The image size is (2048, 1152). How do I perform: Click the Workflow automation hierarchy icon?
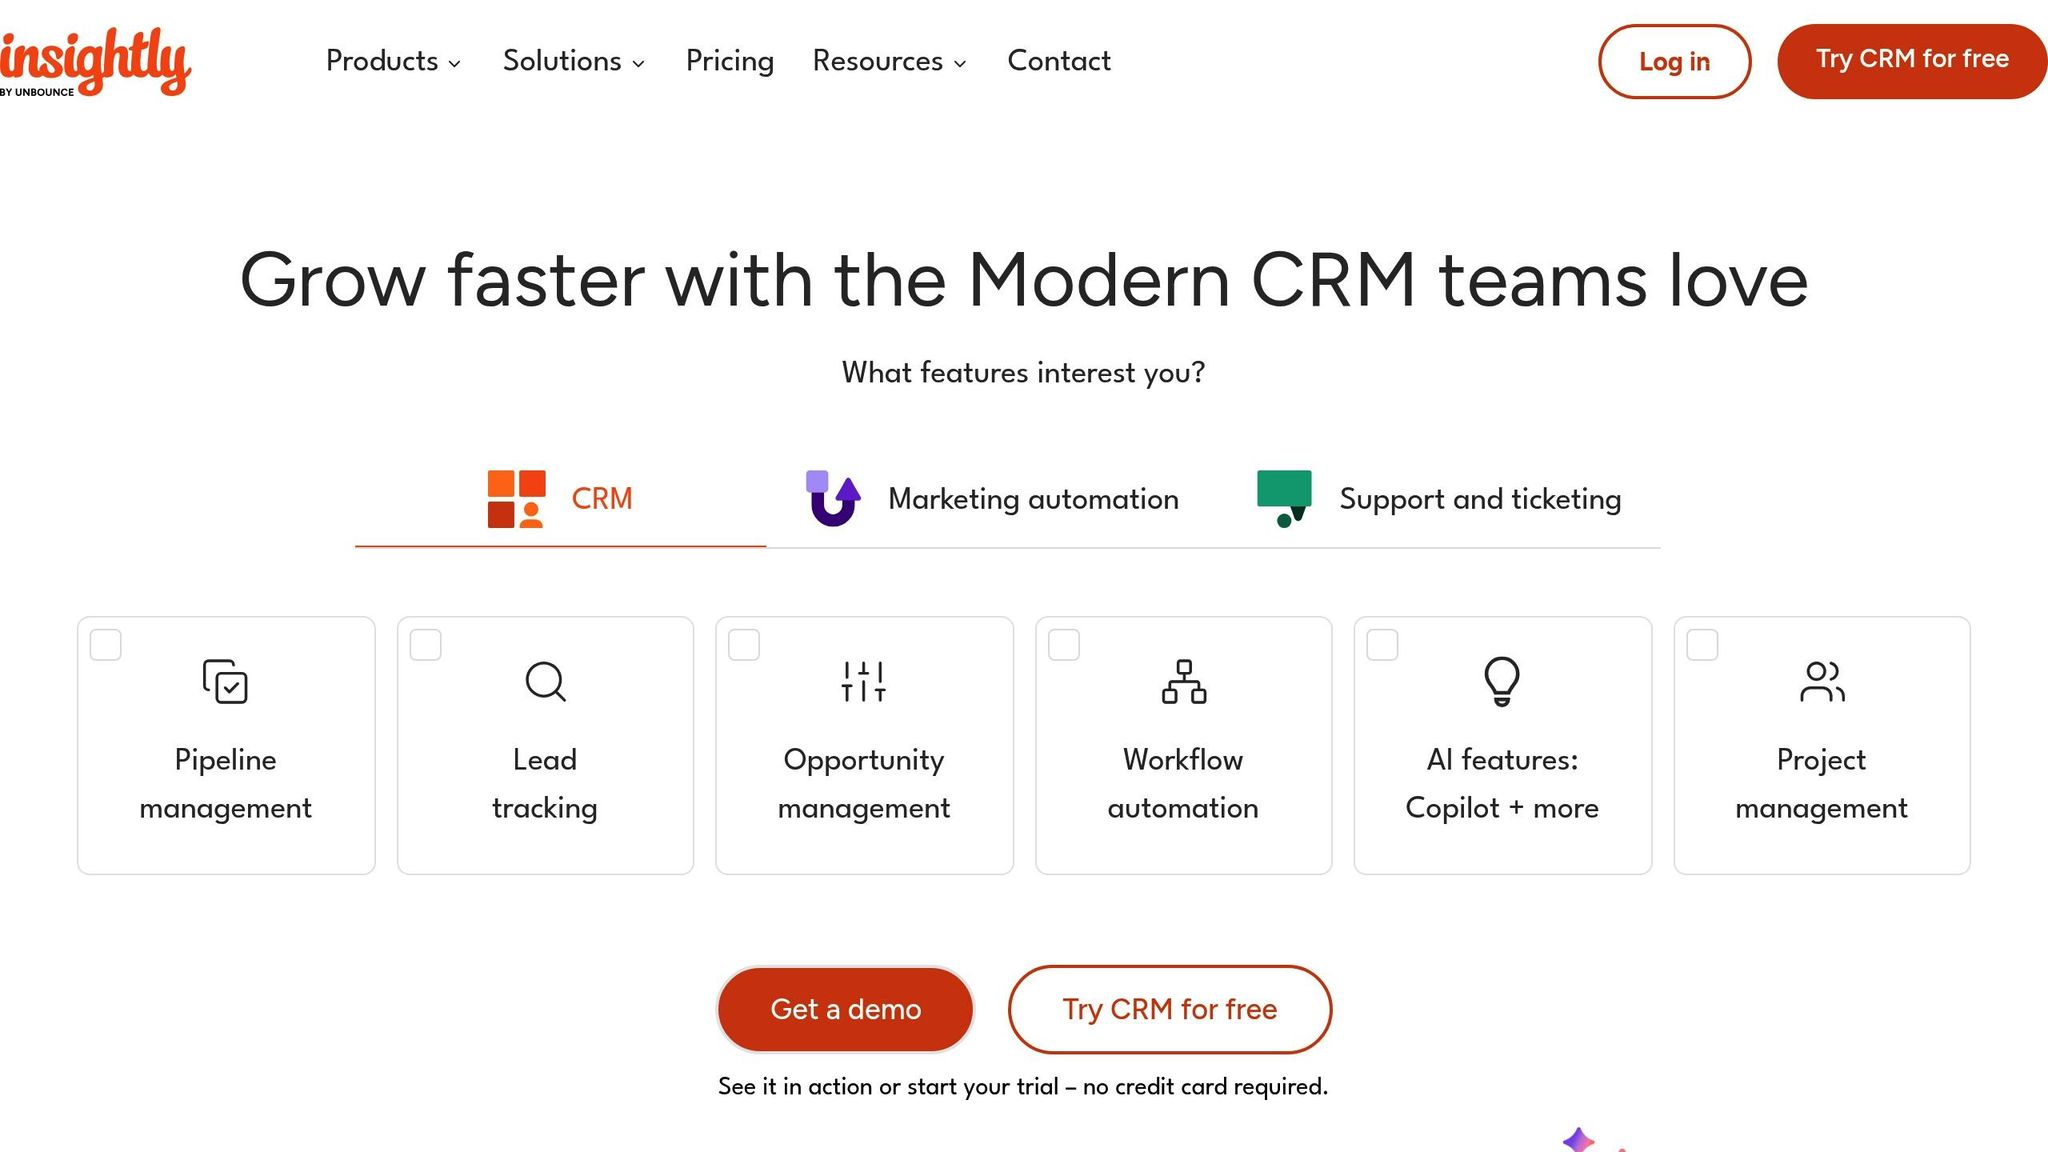(1184, 681)
